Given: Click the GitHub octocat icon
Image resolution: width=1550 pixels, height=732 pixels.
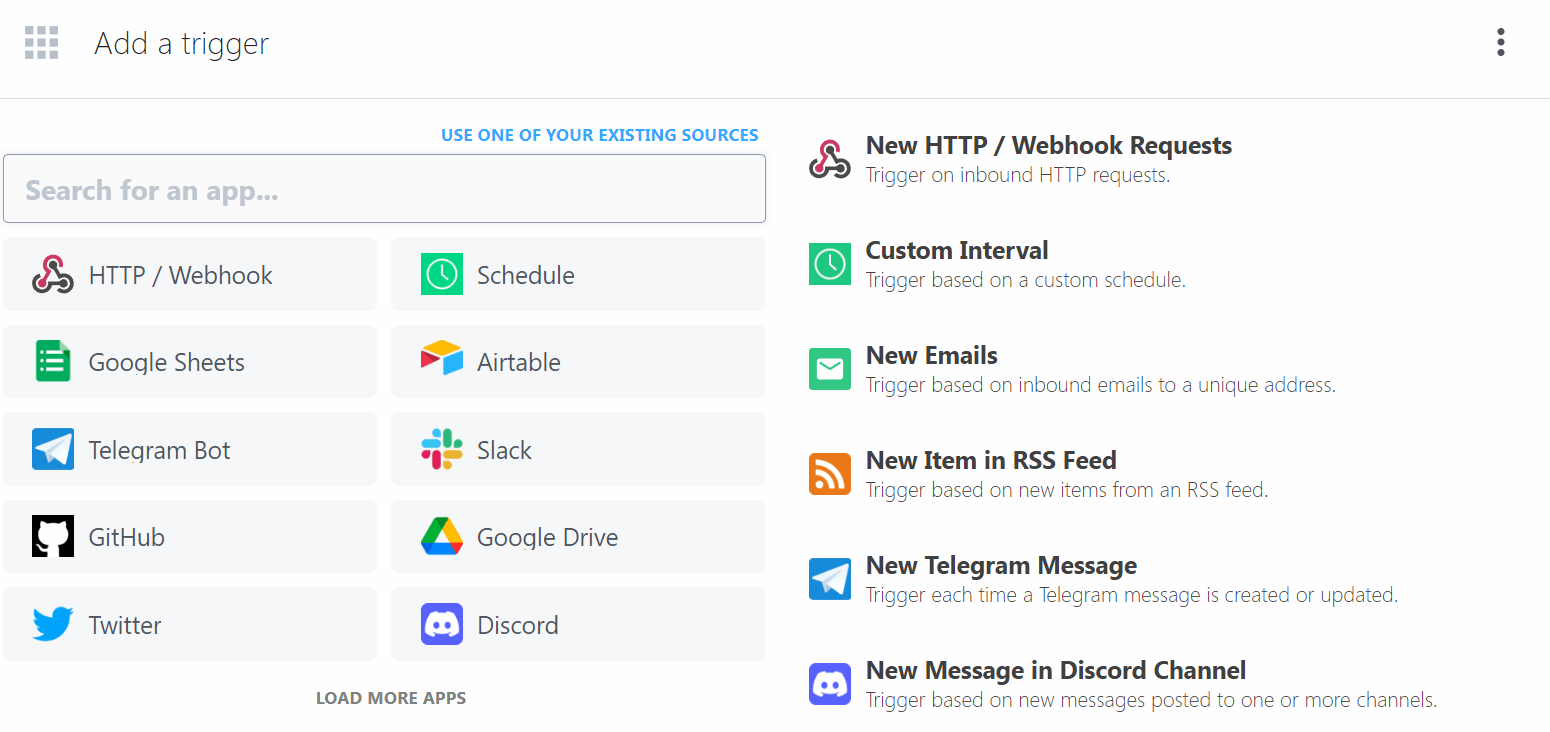Looking at the screenshot, I should tap(53, 537).
